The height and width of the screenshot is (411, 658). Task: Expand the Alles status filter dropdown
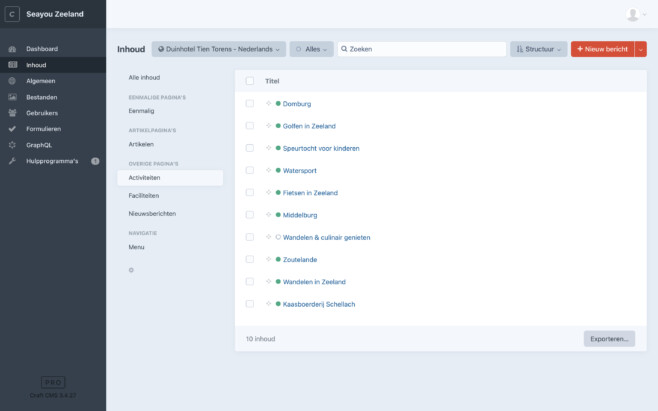click(313, 49)
